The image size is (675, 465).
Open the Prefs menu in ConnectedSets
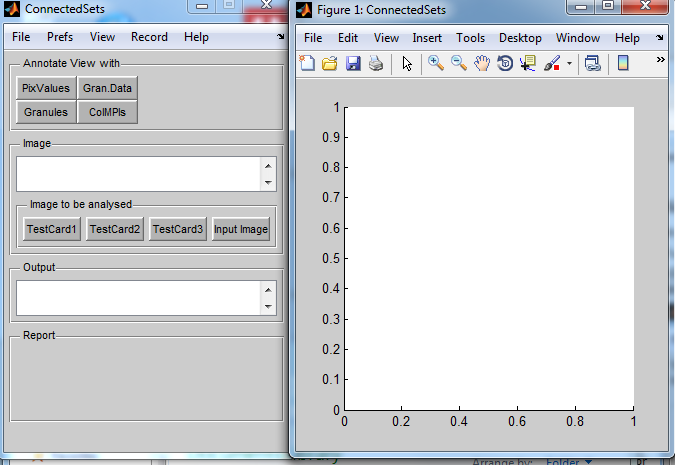60,37
